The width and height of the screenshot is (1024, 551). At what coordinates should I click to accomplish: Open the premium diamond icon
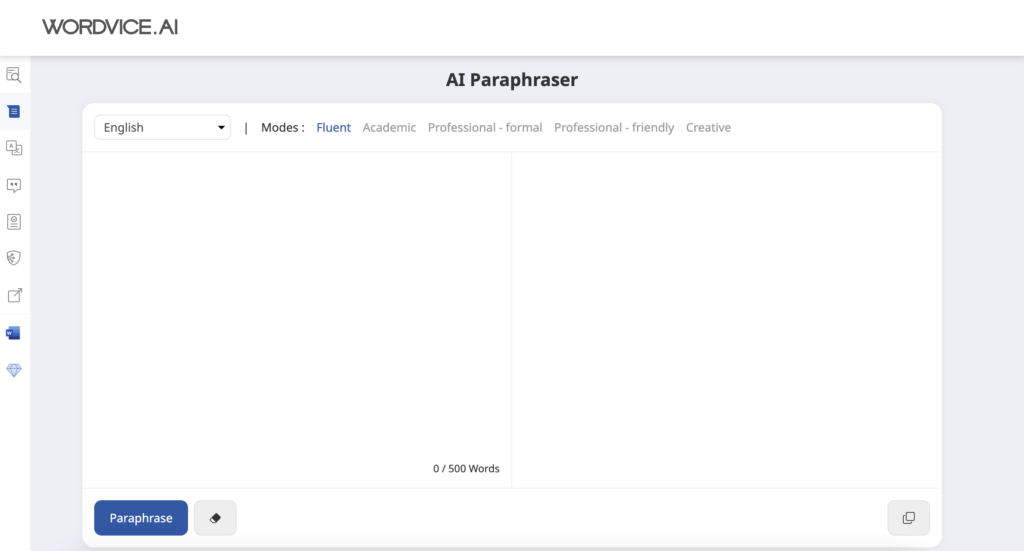(14, 370)
